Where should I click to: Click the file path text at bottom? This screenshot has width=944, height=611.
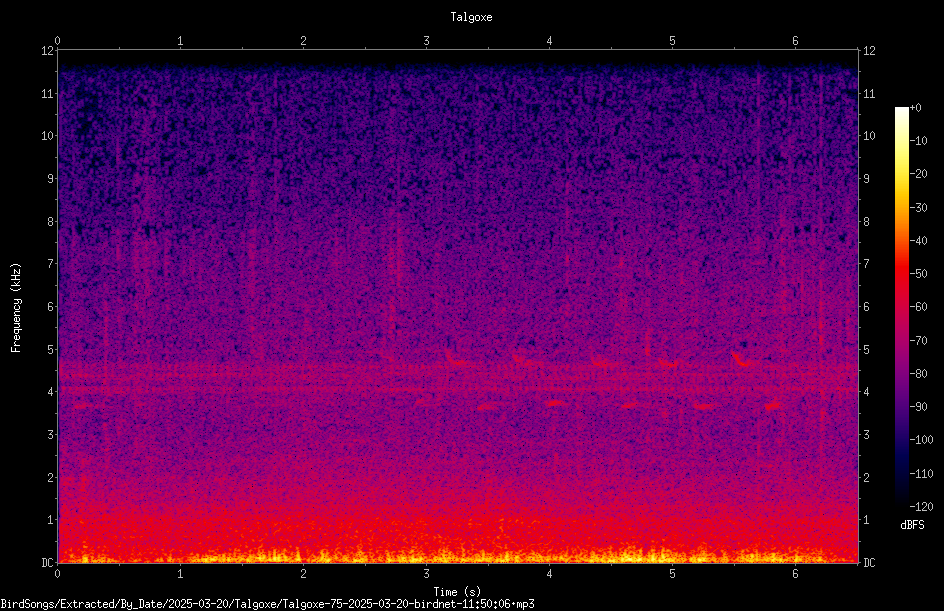point(267,604)
